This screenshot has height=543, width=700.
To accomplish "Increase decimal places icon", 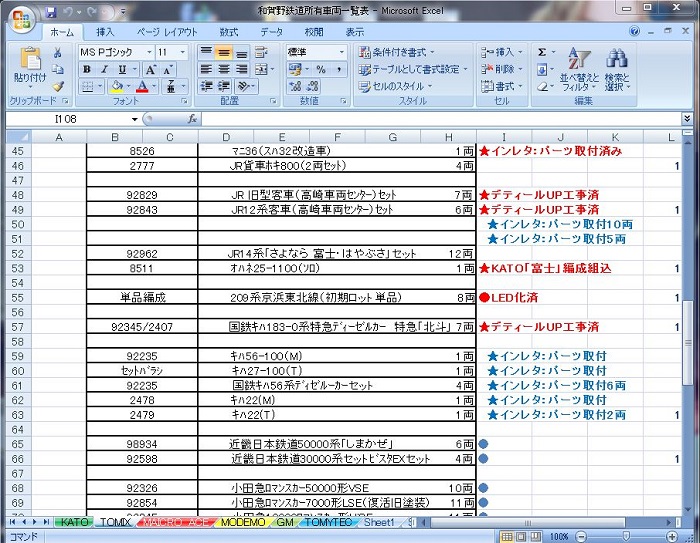I will [x=296, y=86].
